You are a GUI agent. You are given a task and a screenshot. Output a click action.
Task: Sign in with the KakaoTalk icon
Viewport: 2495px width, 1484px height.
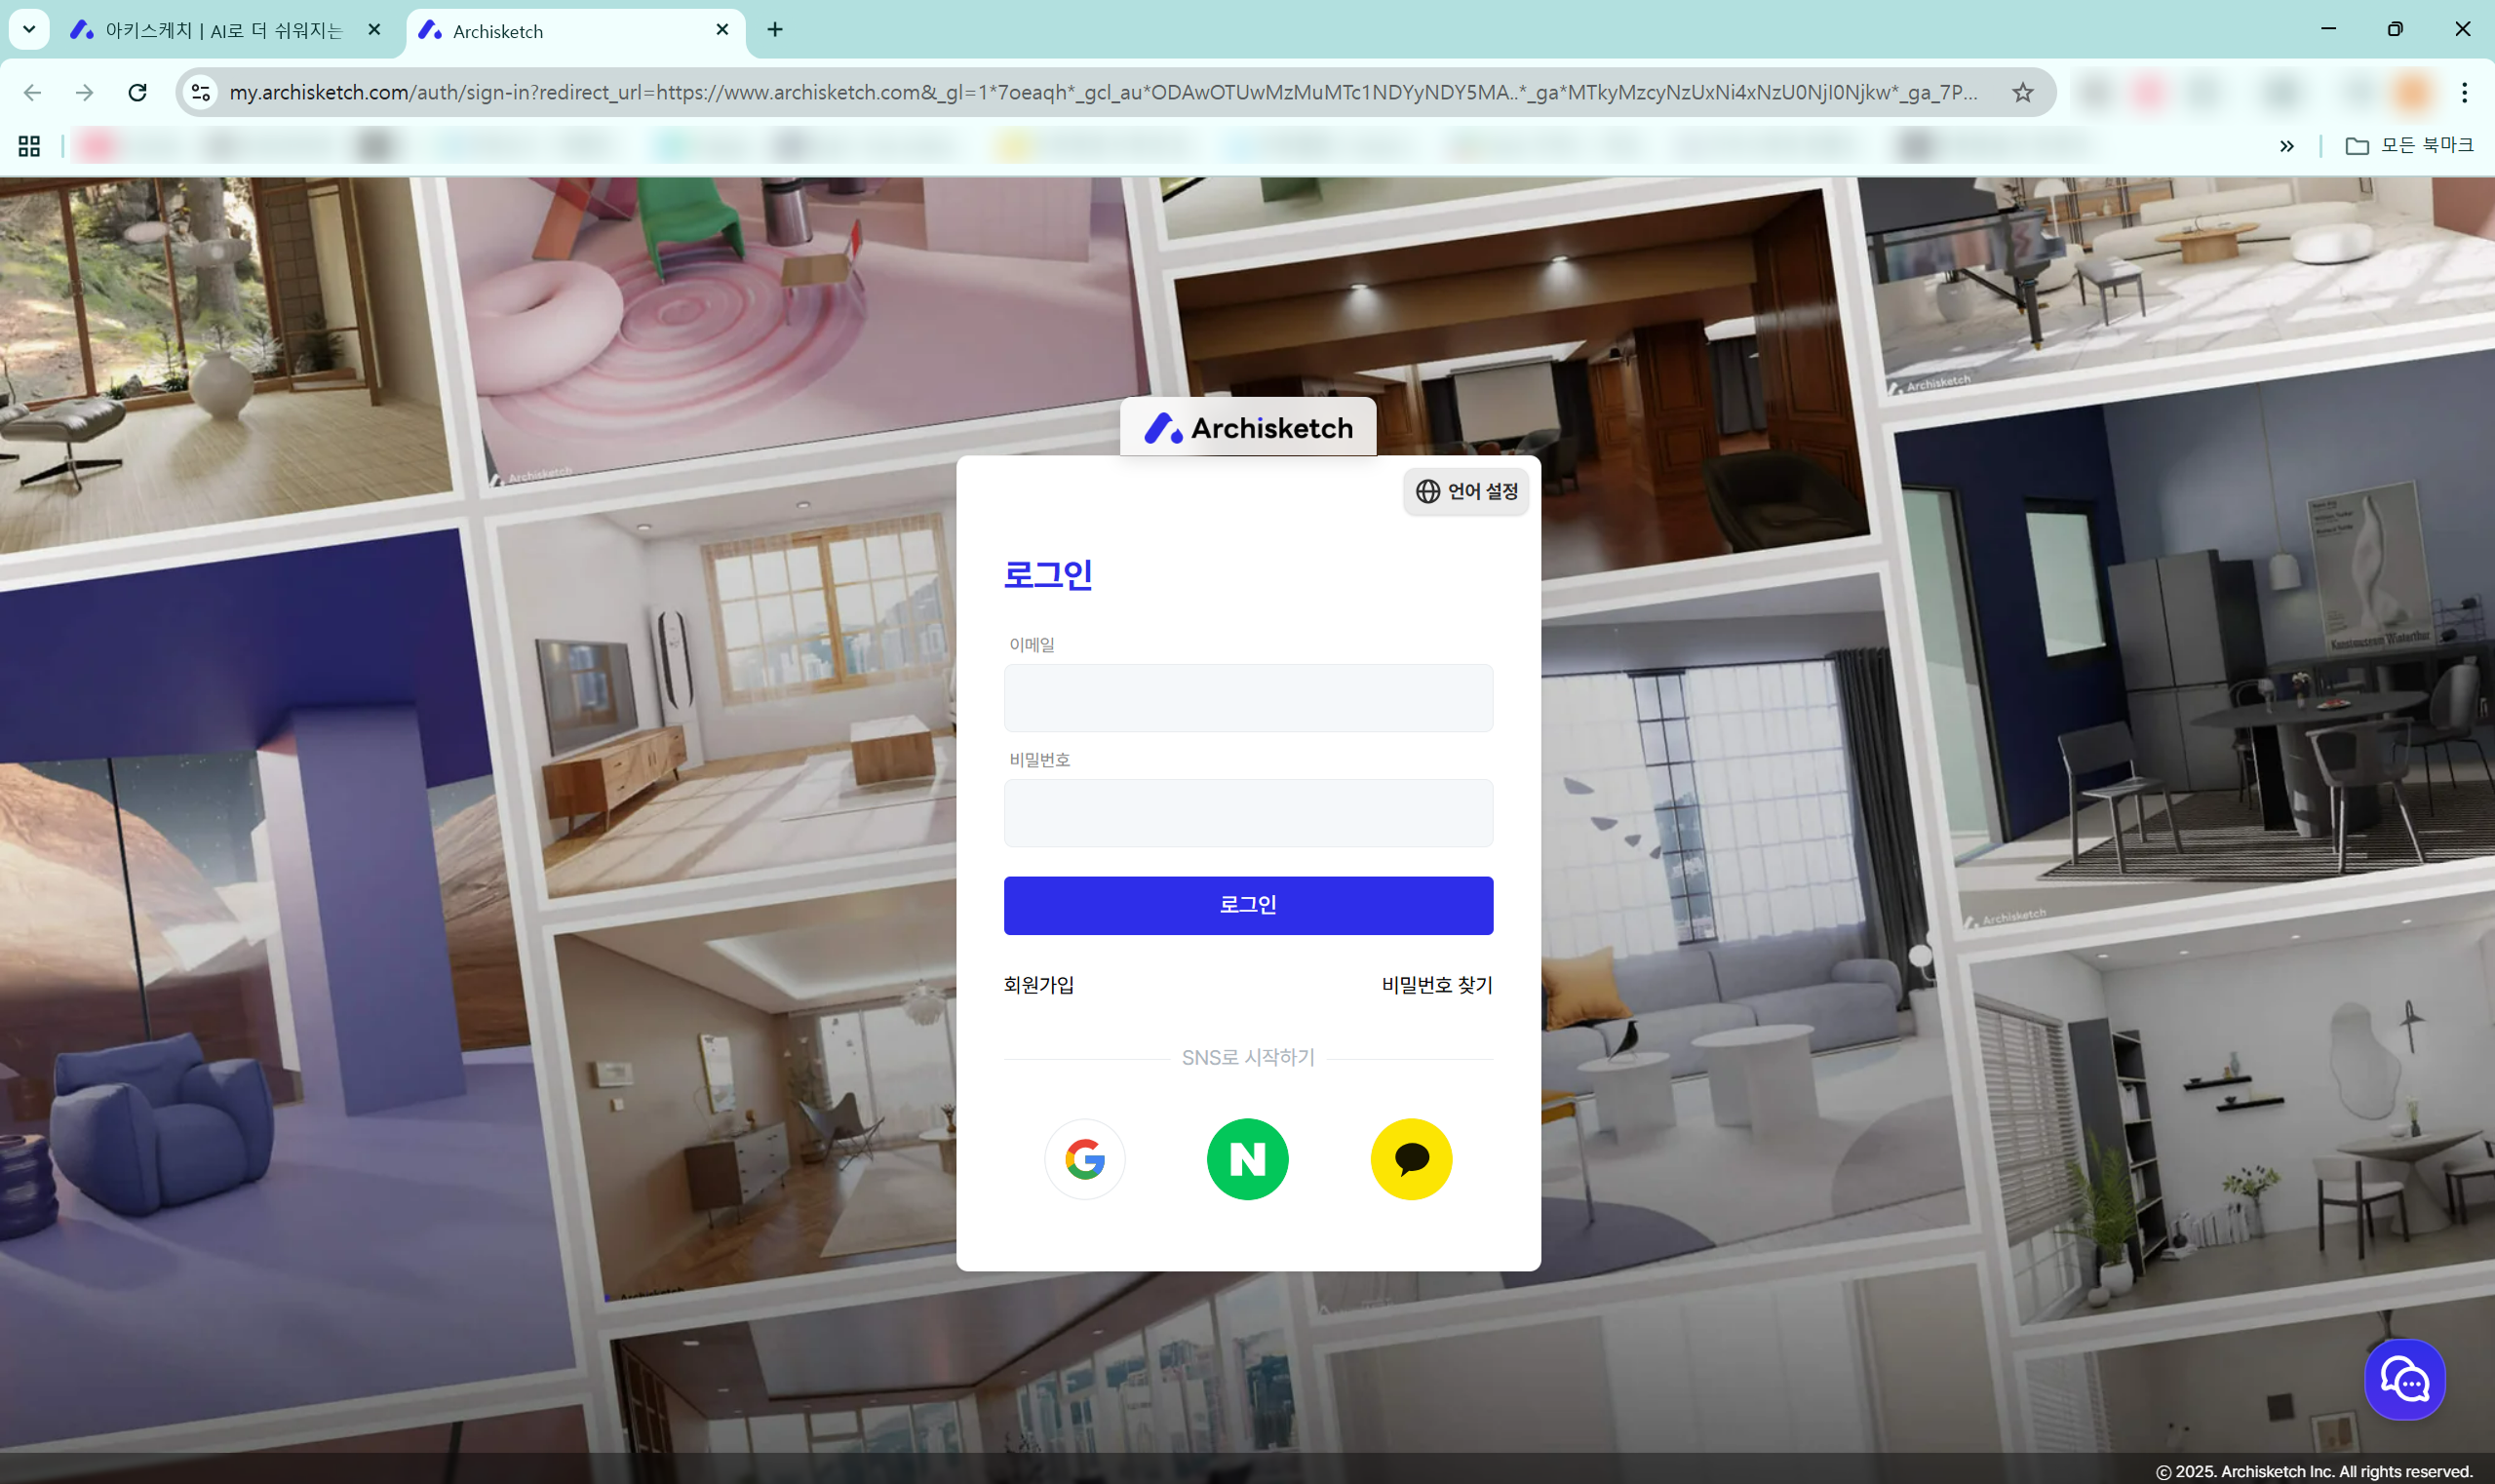pyautogui.click(x=1411, y=1159)
